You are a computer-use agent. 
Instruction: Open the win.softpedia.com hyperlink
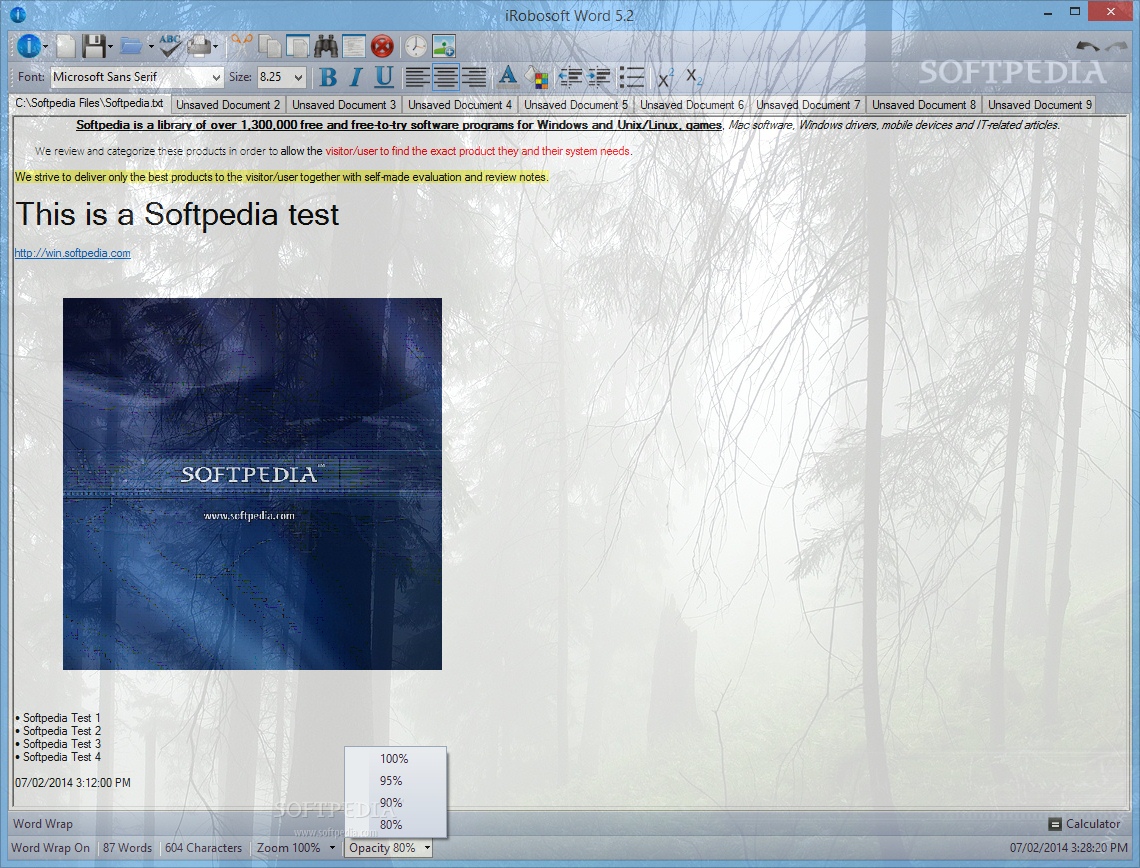click(x=73, y=253)
